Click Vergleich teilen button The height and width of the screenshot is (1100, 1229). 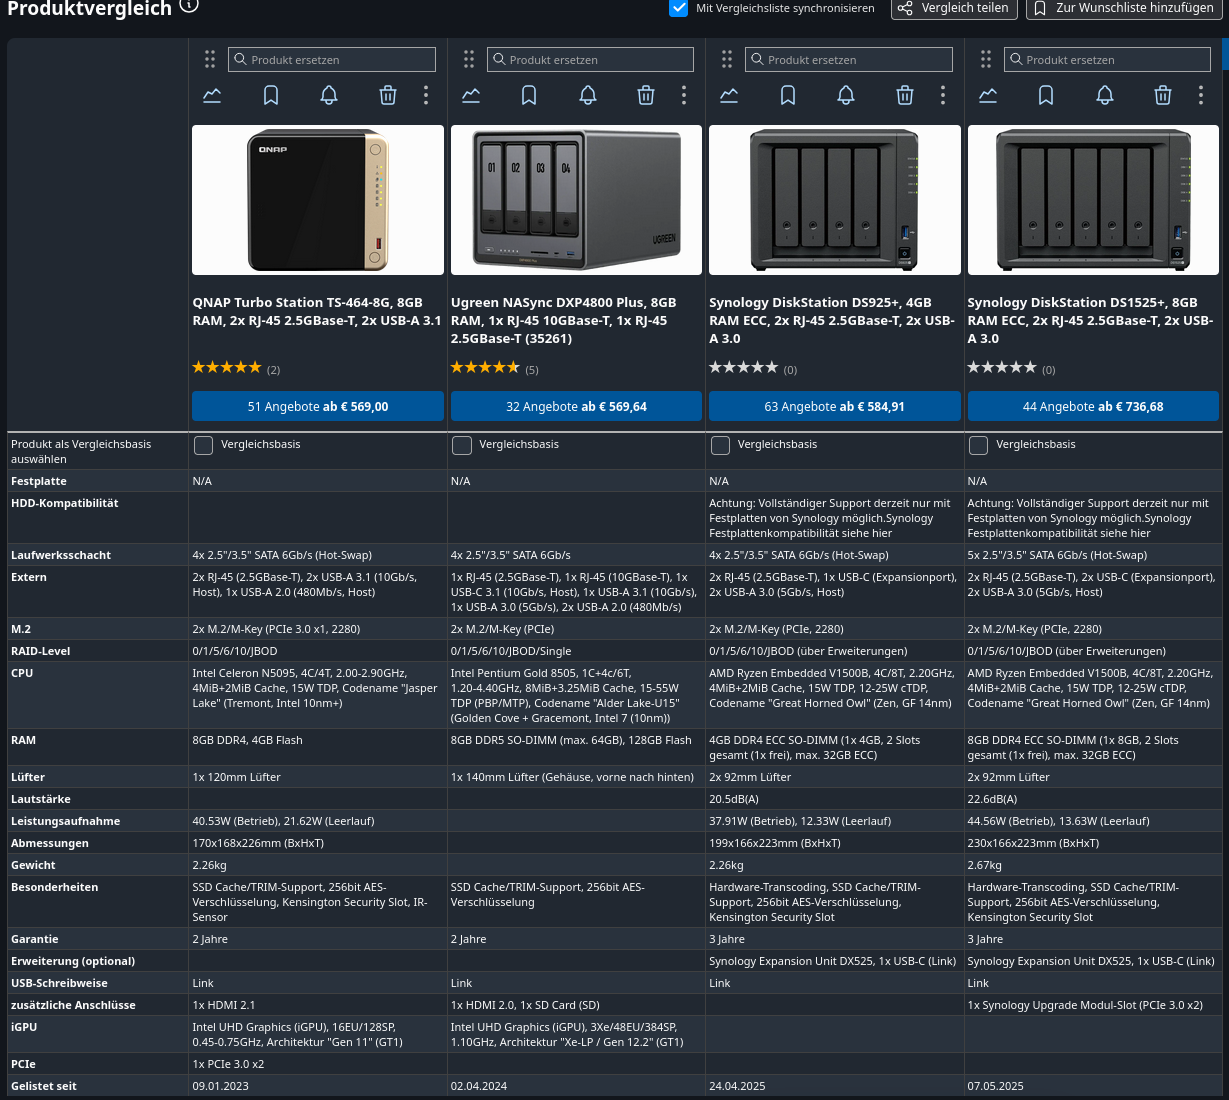(955, 8)
